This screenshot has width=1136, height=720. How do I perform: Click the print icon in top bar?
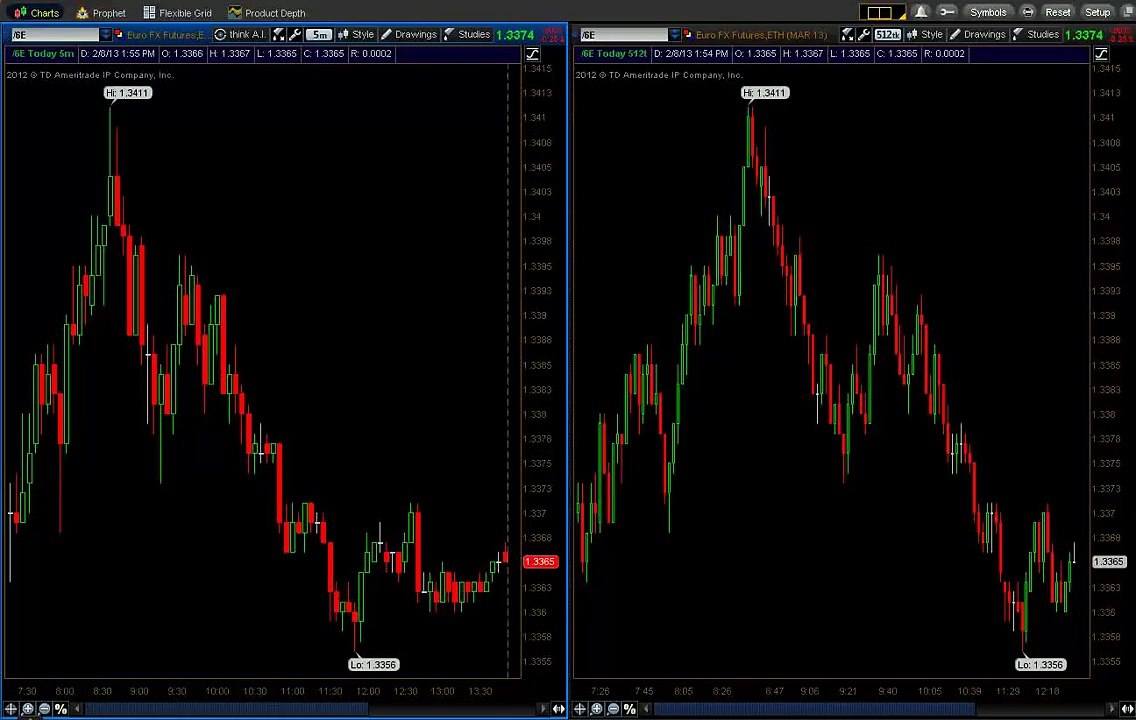1027,12
